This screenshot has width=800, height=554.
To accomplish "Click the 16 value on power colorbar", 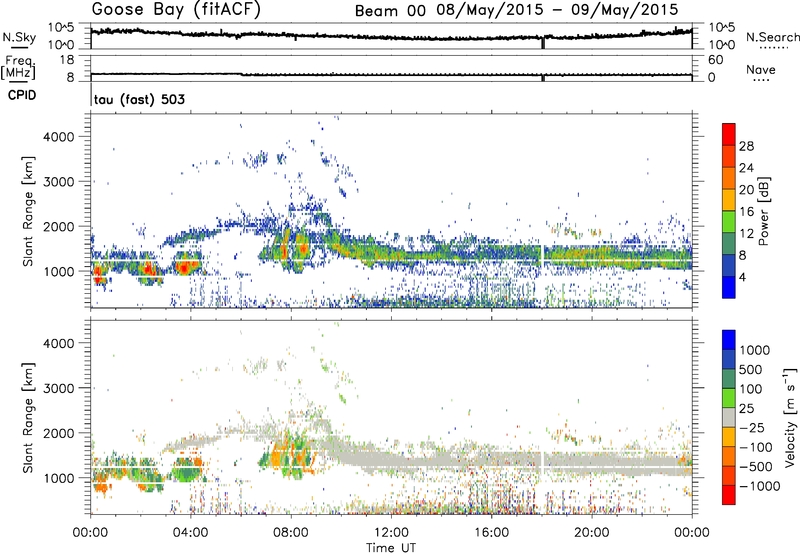I will [746, 212].
